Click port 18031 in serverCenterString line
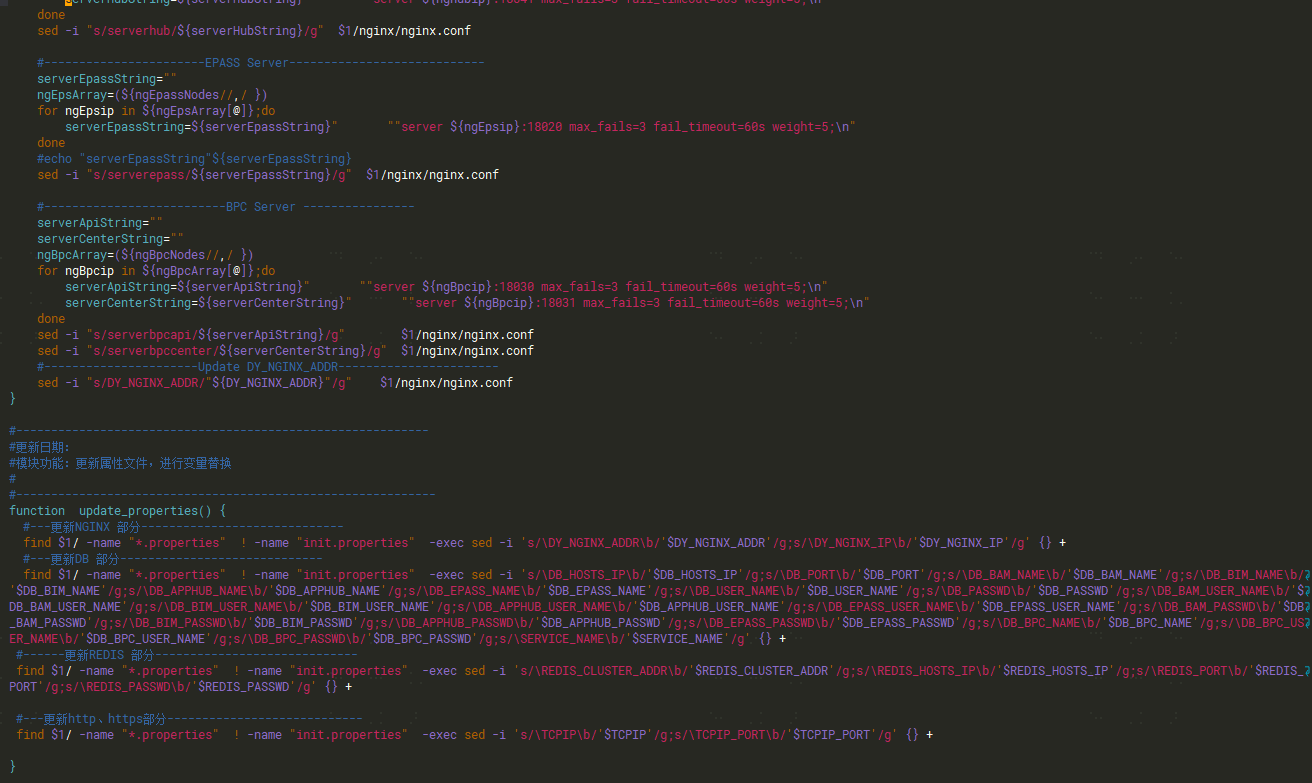The width and height of the screenshot is (1312, 783). coord(558,303)
